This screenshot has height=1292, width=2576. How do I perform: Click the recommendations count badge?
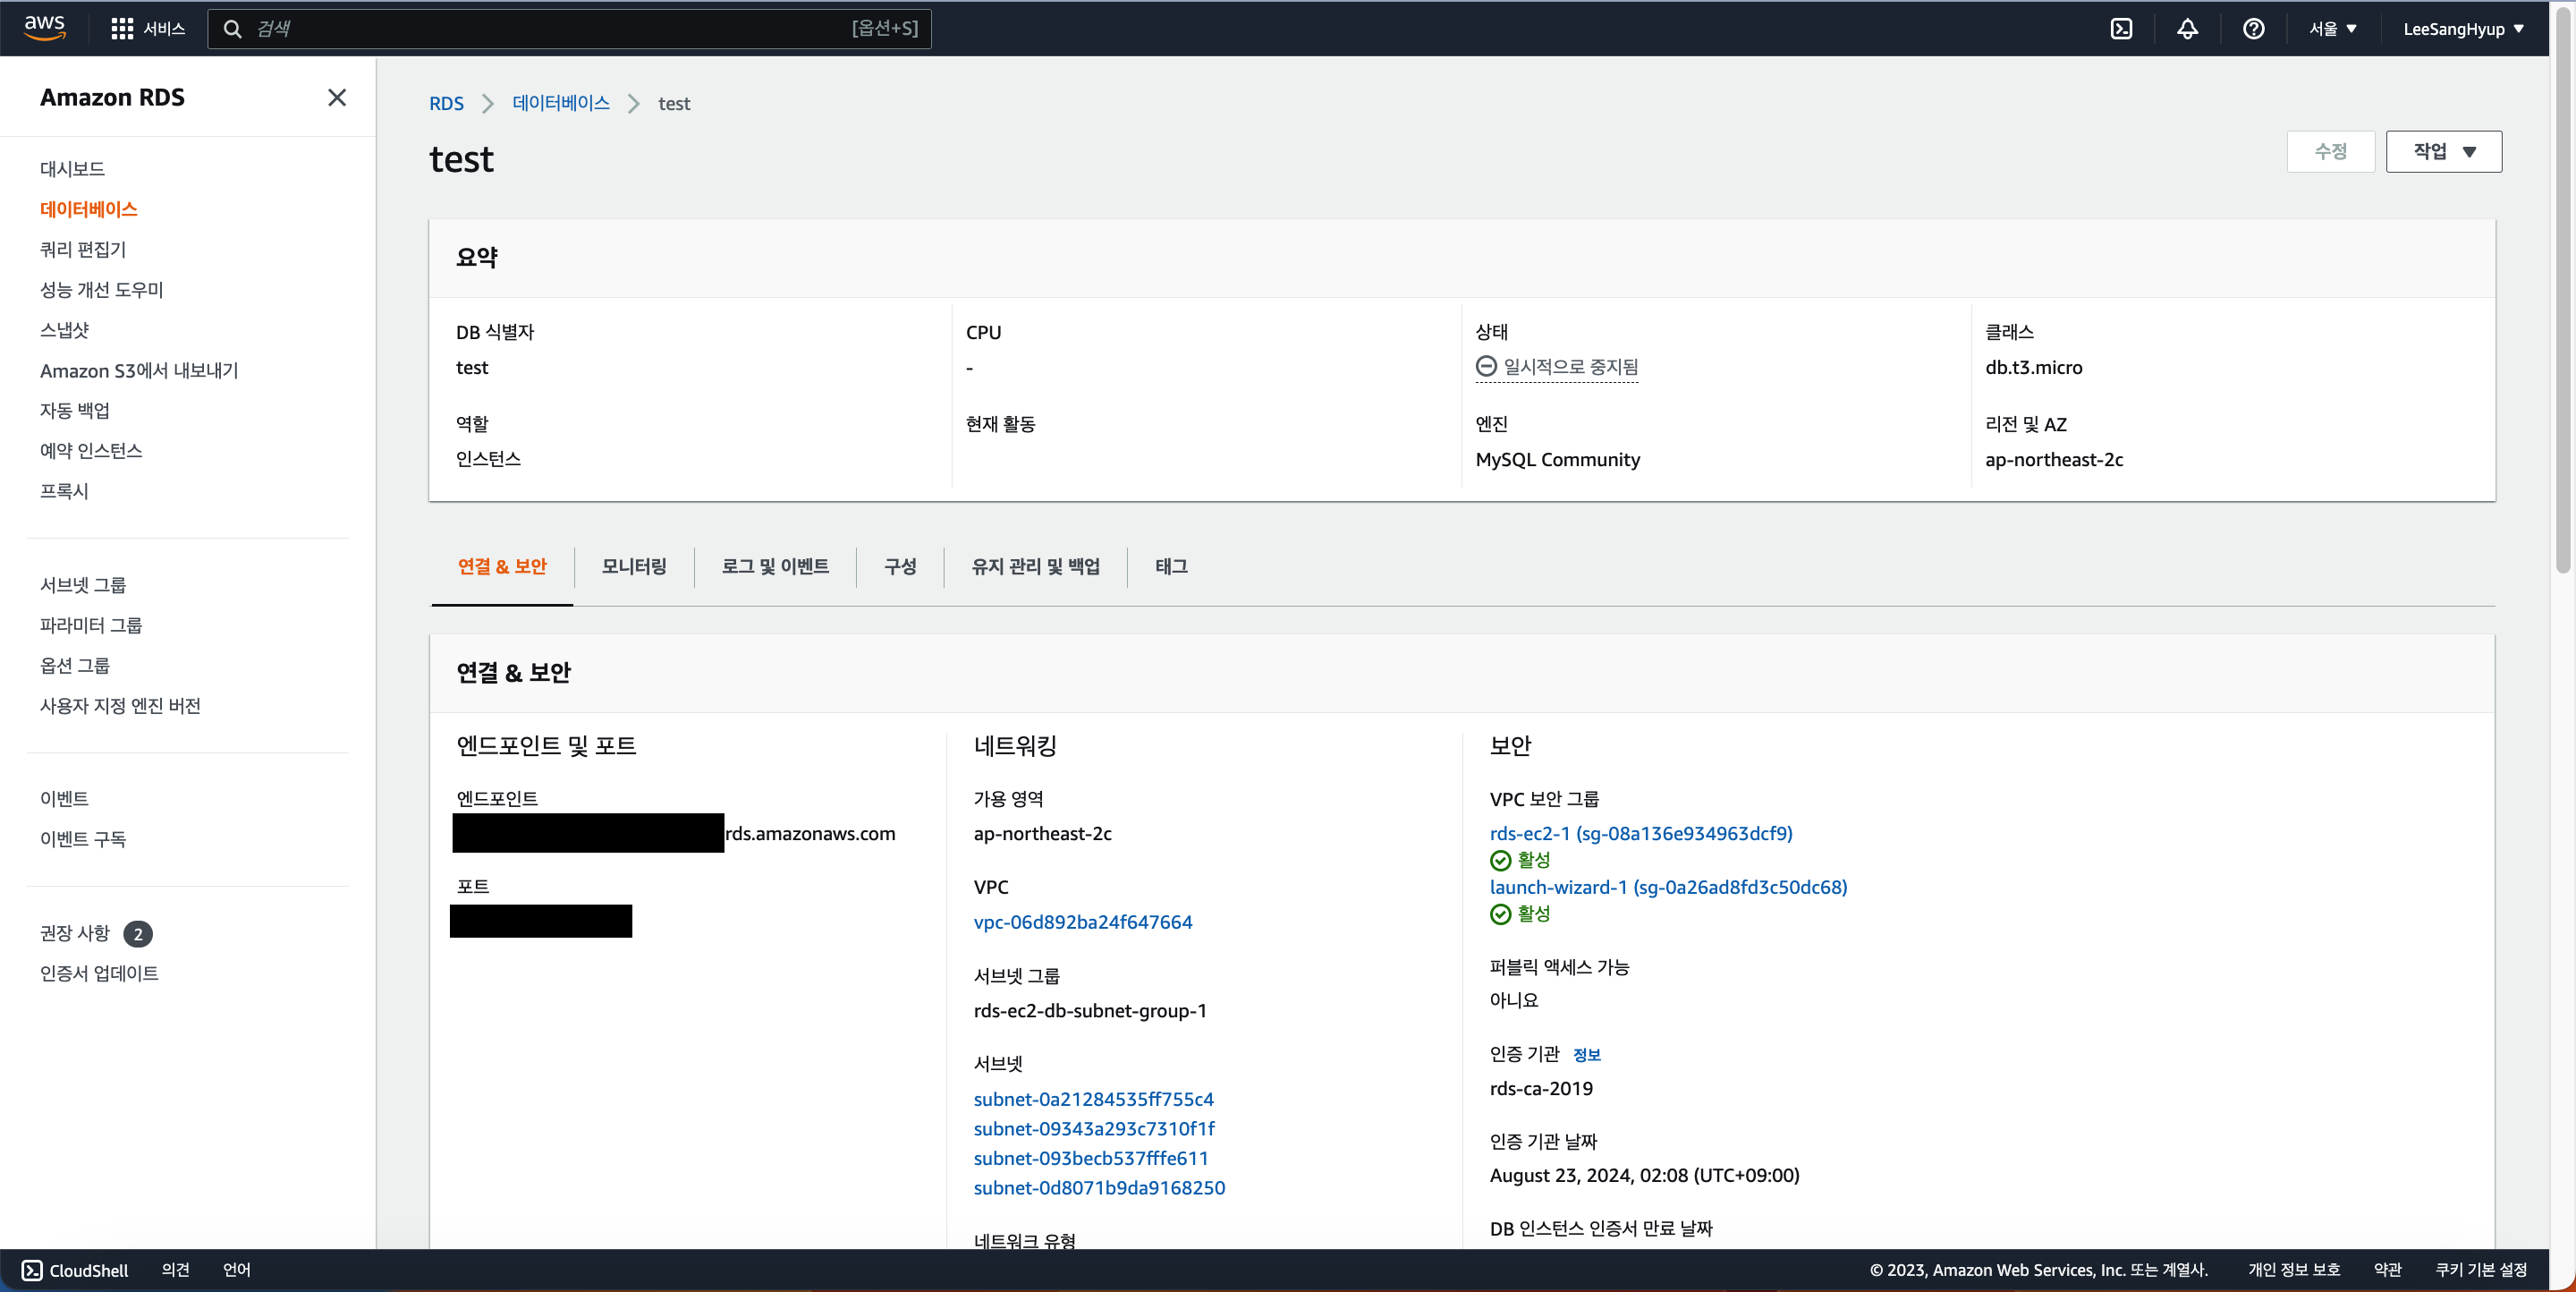(138, 934)
